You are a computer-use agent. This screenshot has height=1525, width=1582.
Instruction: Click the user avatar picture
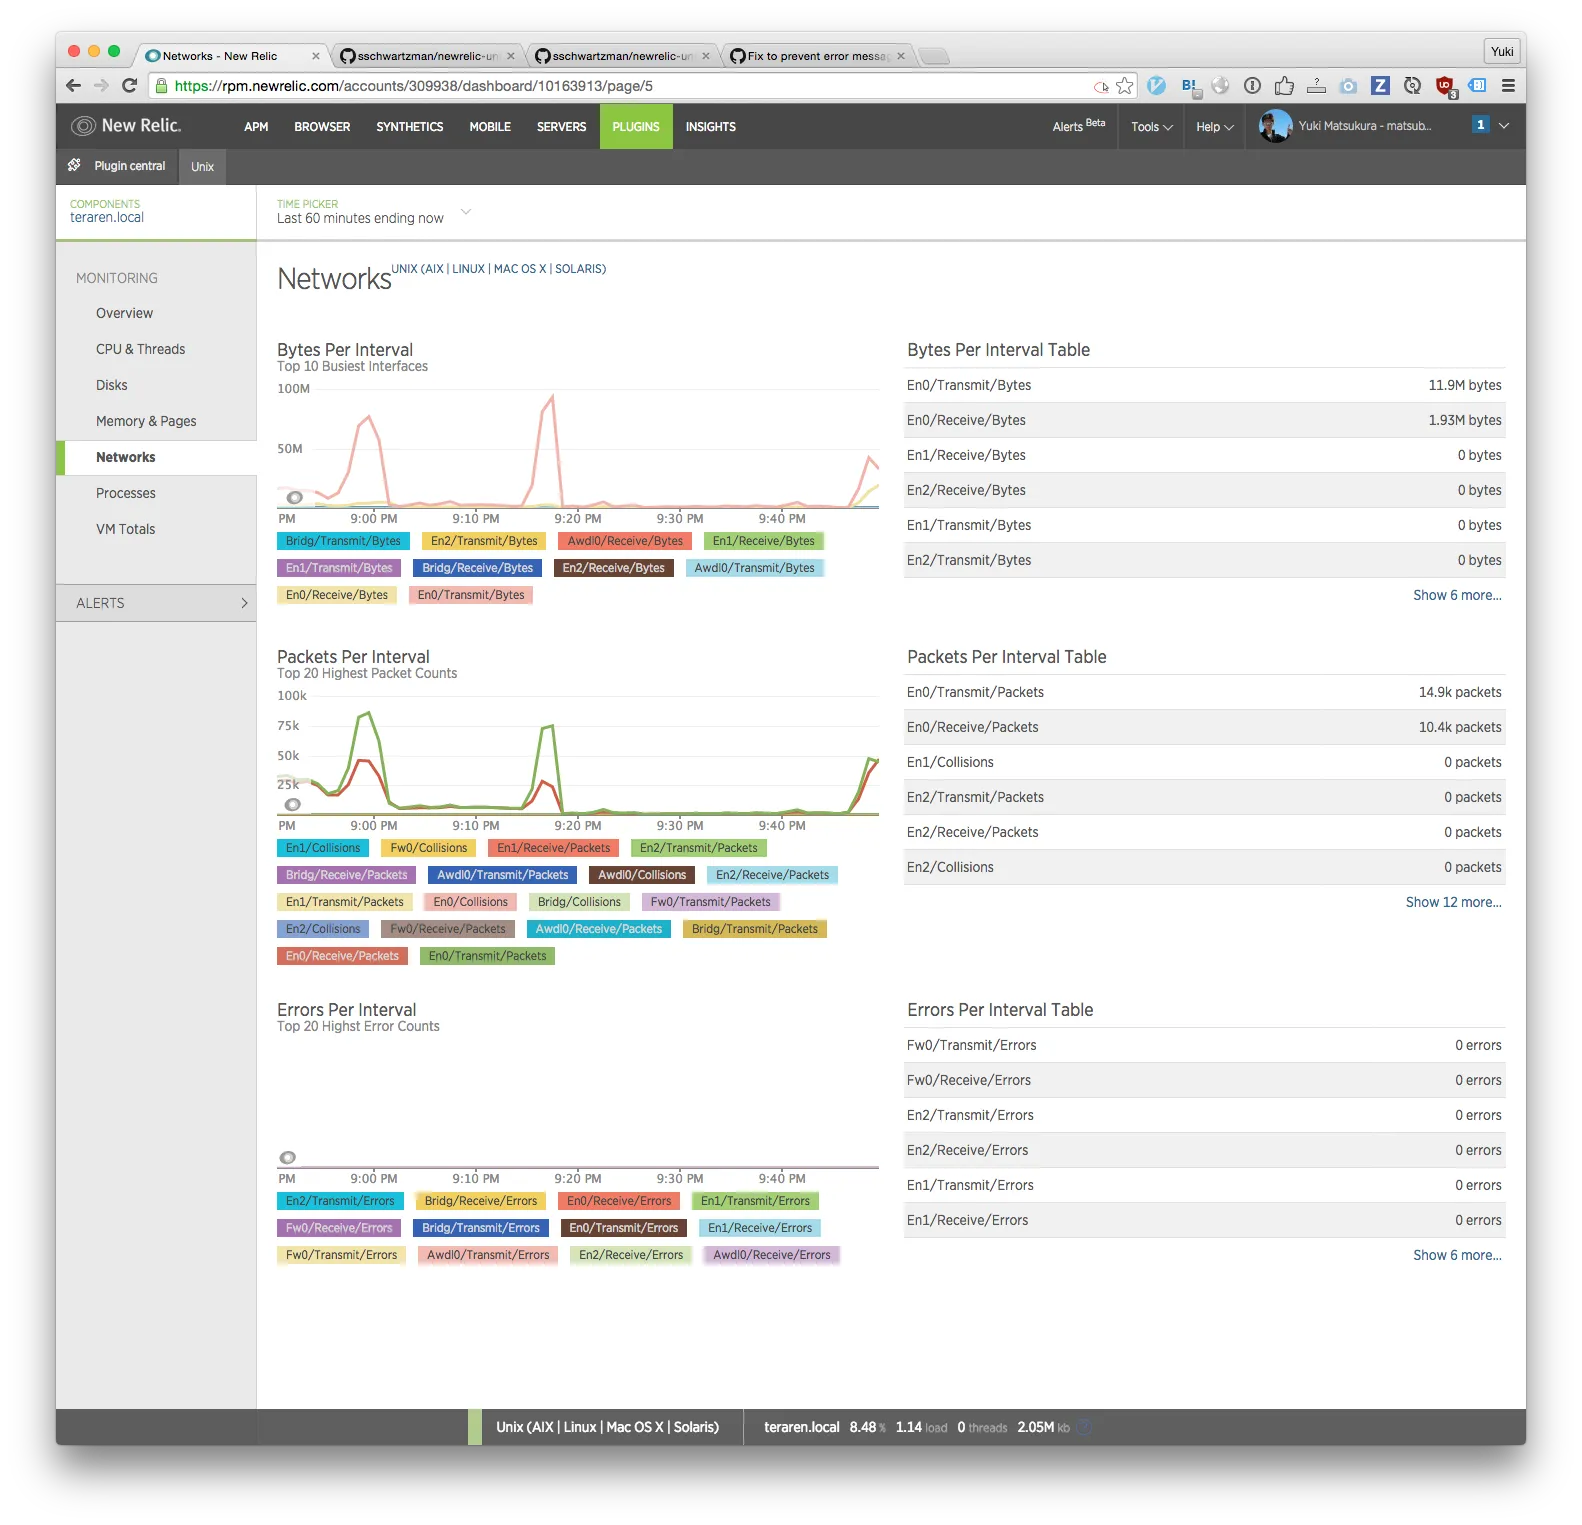click(x=1274, y=126)
